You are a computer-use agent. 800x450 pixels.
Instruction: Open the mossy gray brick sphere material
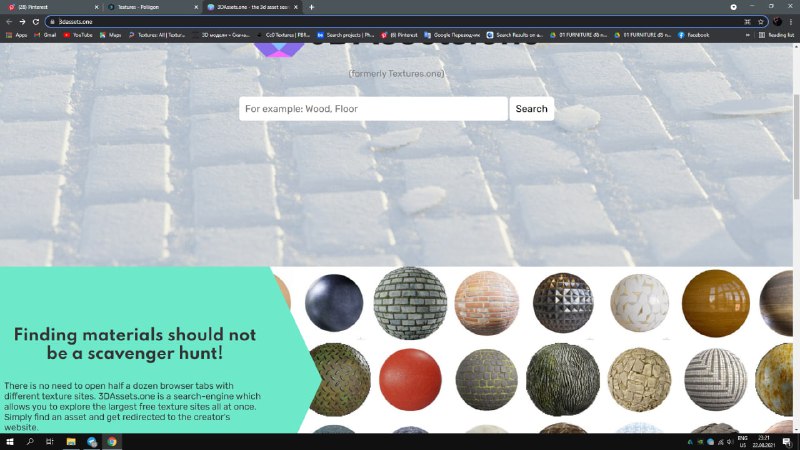[x=487, y=380]
